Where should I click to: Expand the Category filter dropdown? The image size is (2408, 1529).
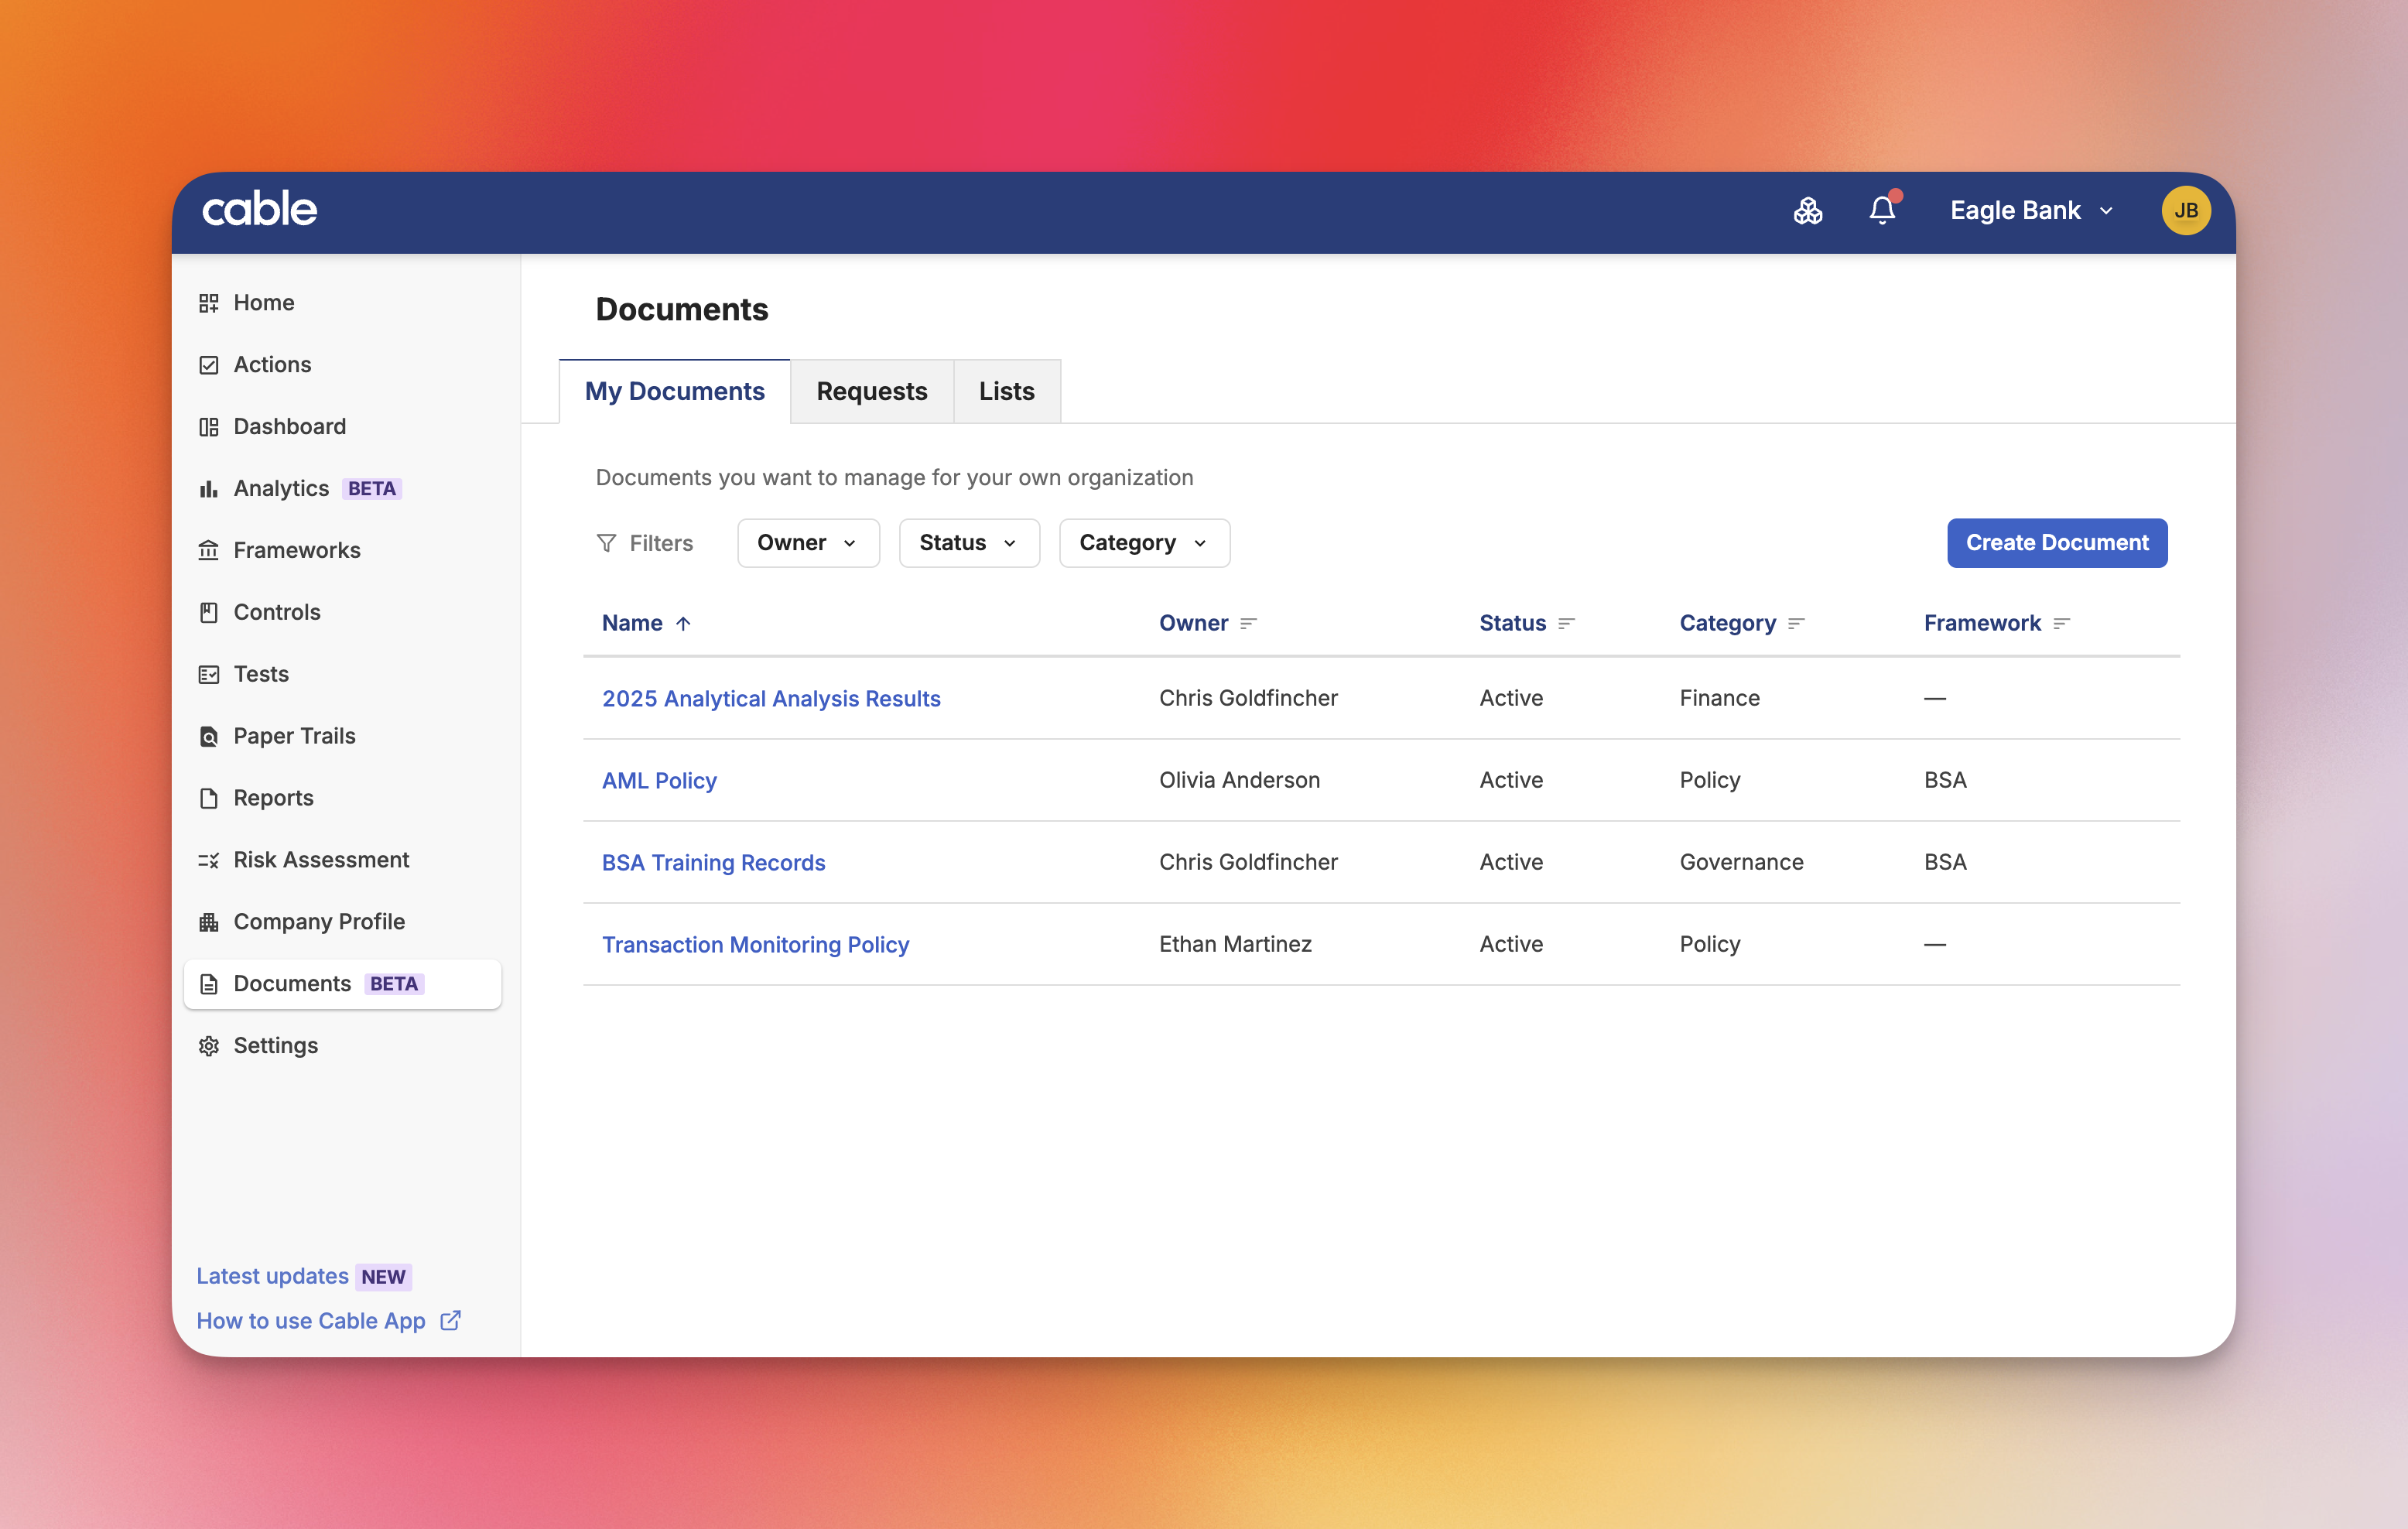(1143, 542)
